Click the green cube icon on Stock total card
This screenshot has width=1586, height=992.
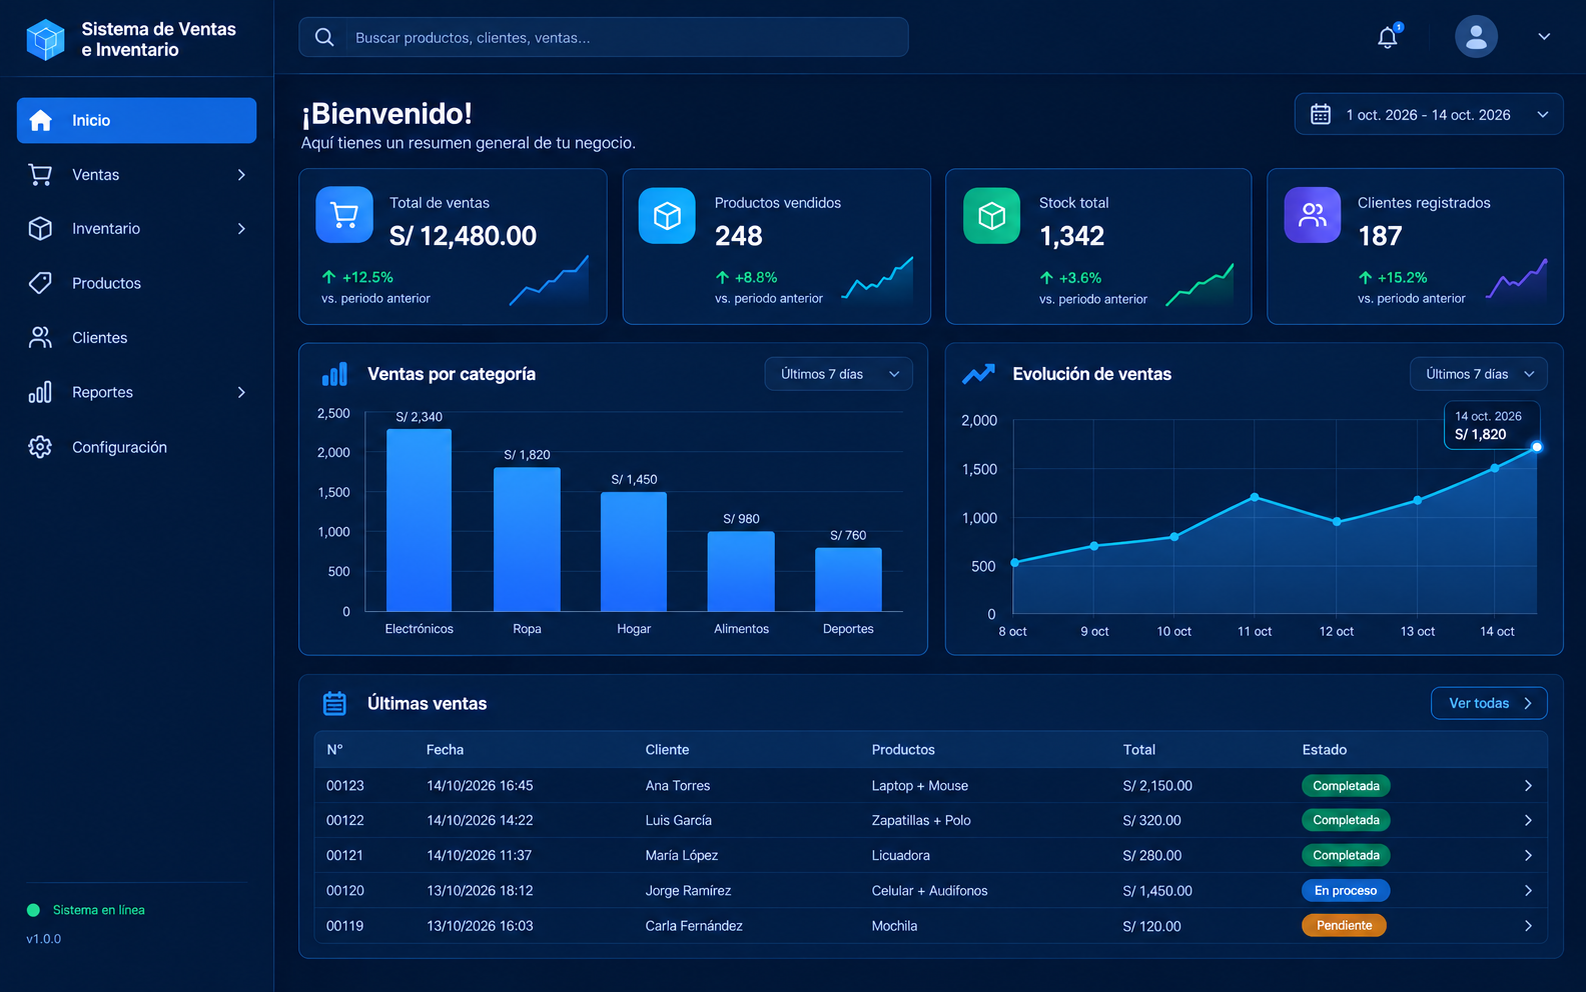click(x=992, y=215)
